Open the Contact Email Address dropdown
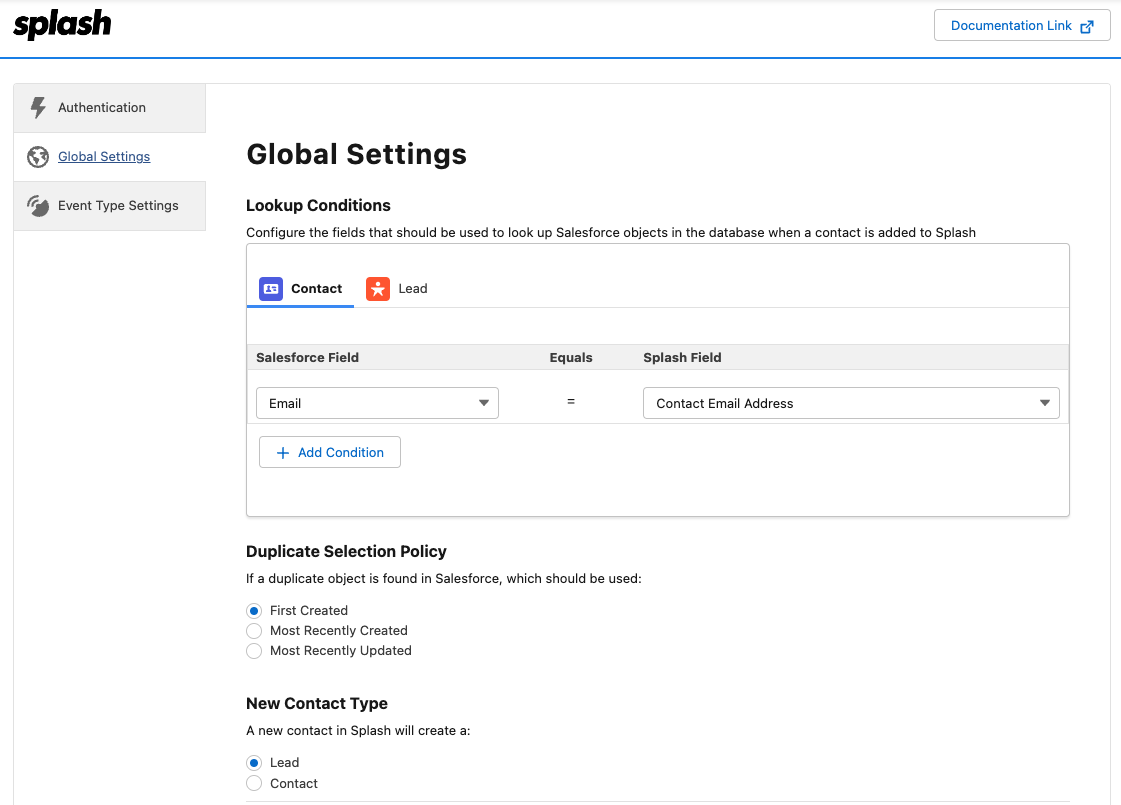Screen dimensions: 1121x805 coord(851,403)
